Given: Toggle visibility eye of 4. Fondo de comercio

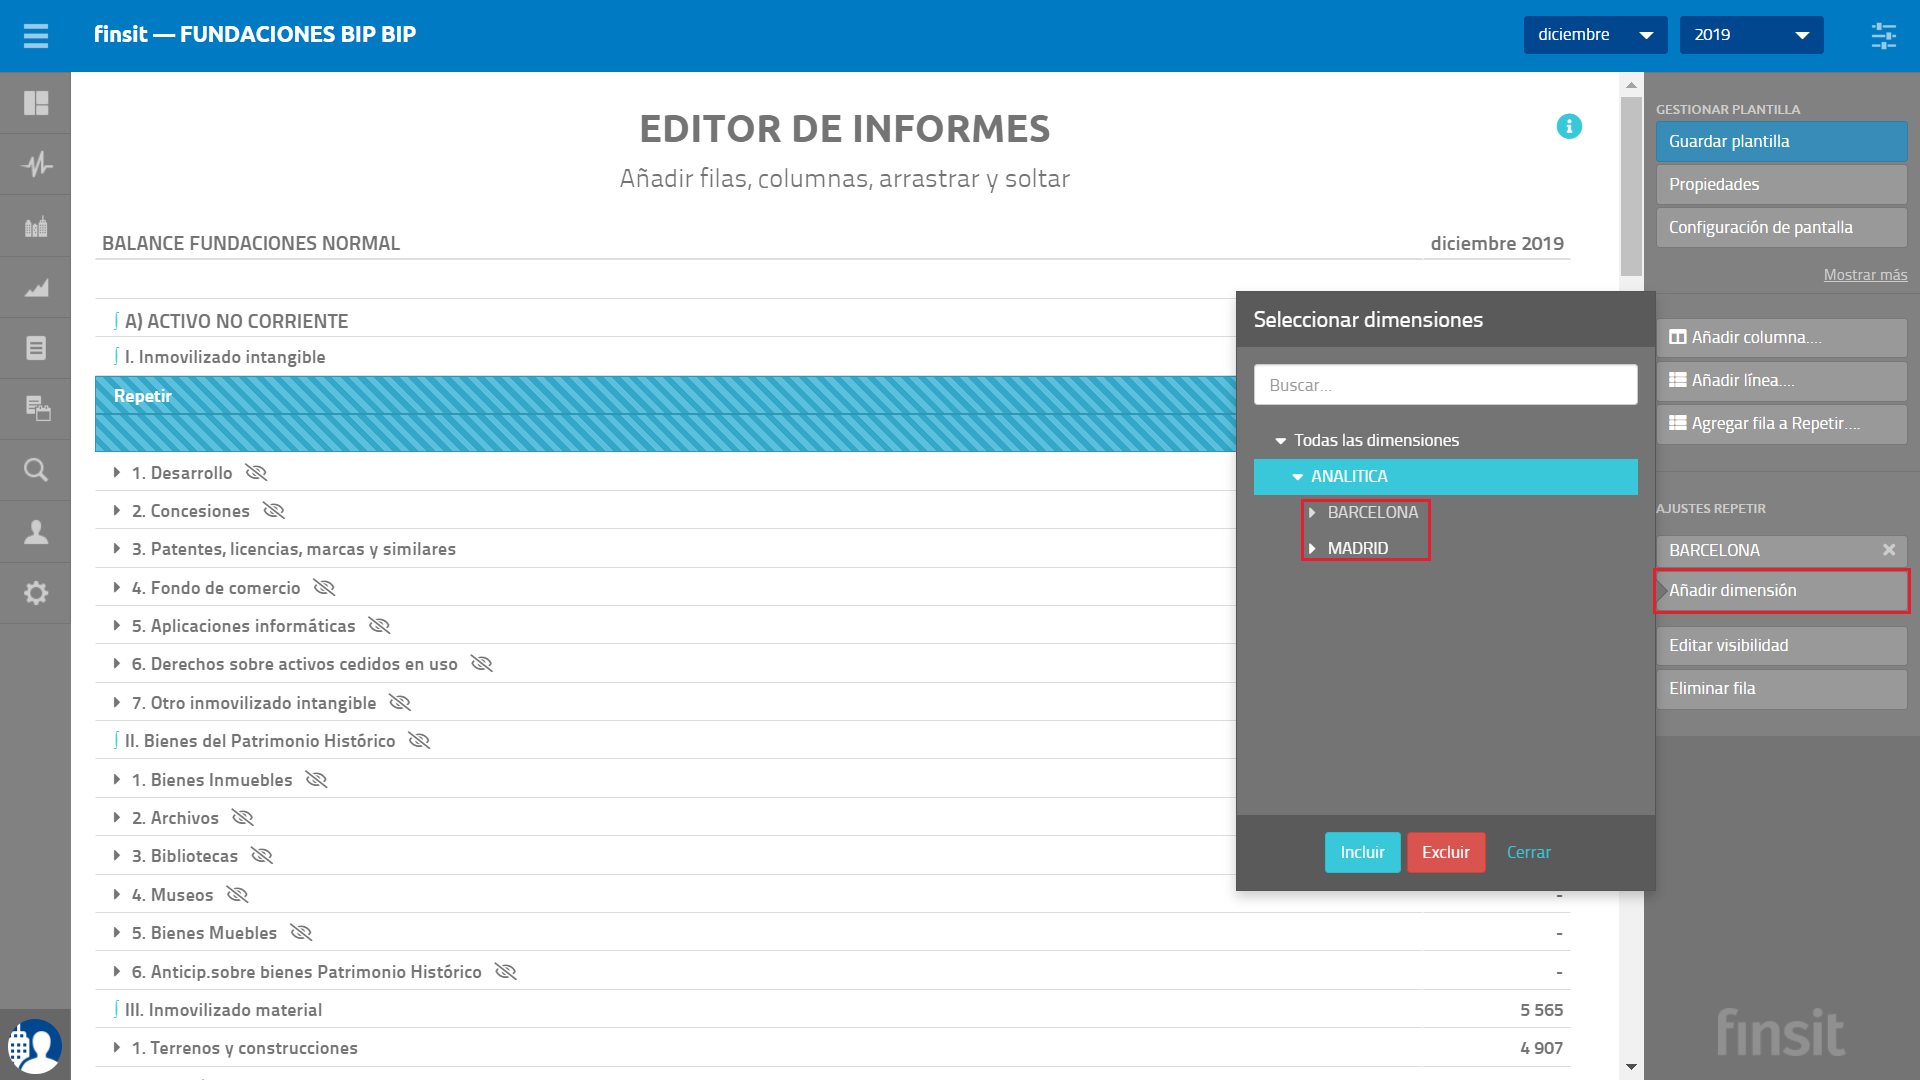Looking at the screenshot, I should [x=324, y=588].
